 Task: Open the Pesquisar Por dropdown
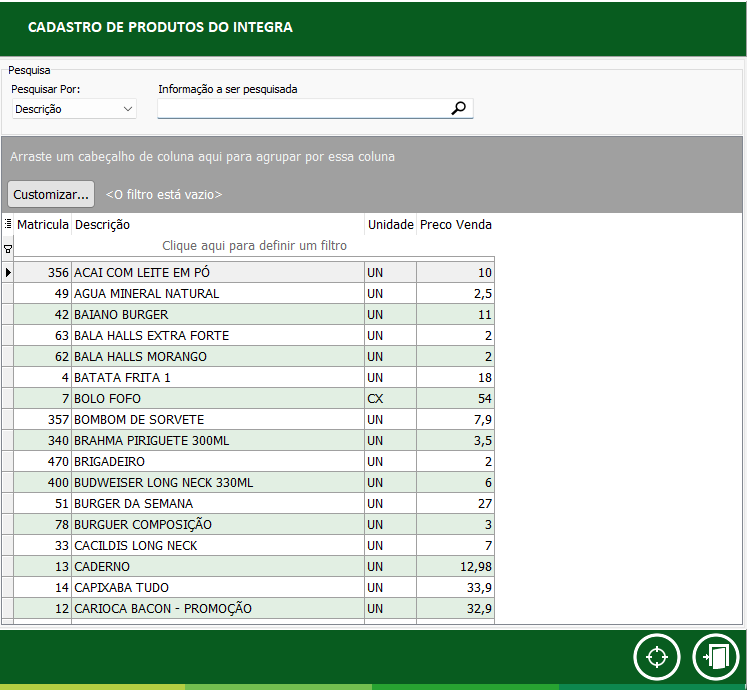[74, 109]
